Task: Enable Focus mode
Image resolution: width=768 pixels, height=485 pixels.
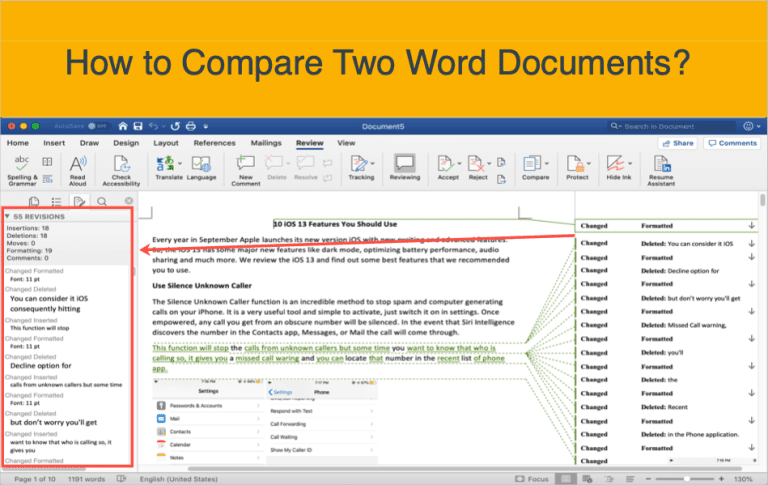Action: point(532,479)
